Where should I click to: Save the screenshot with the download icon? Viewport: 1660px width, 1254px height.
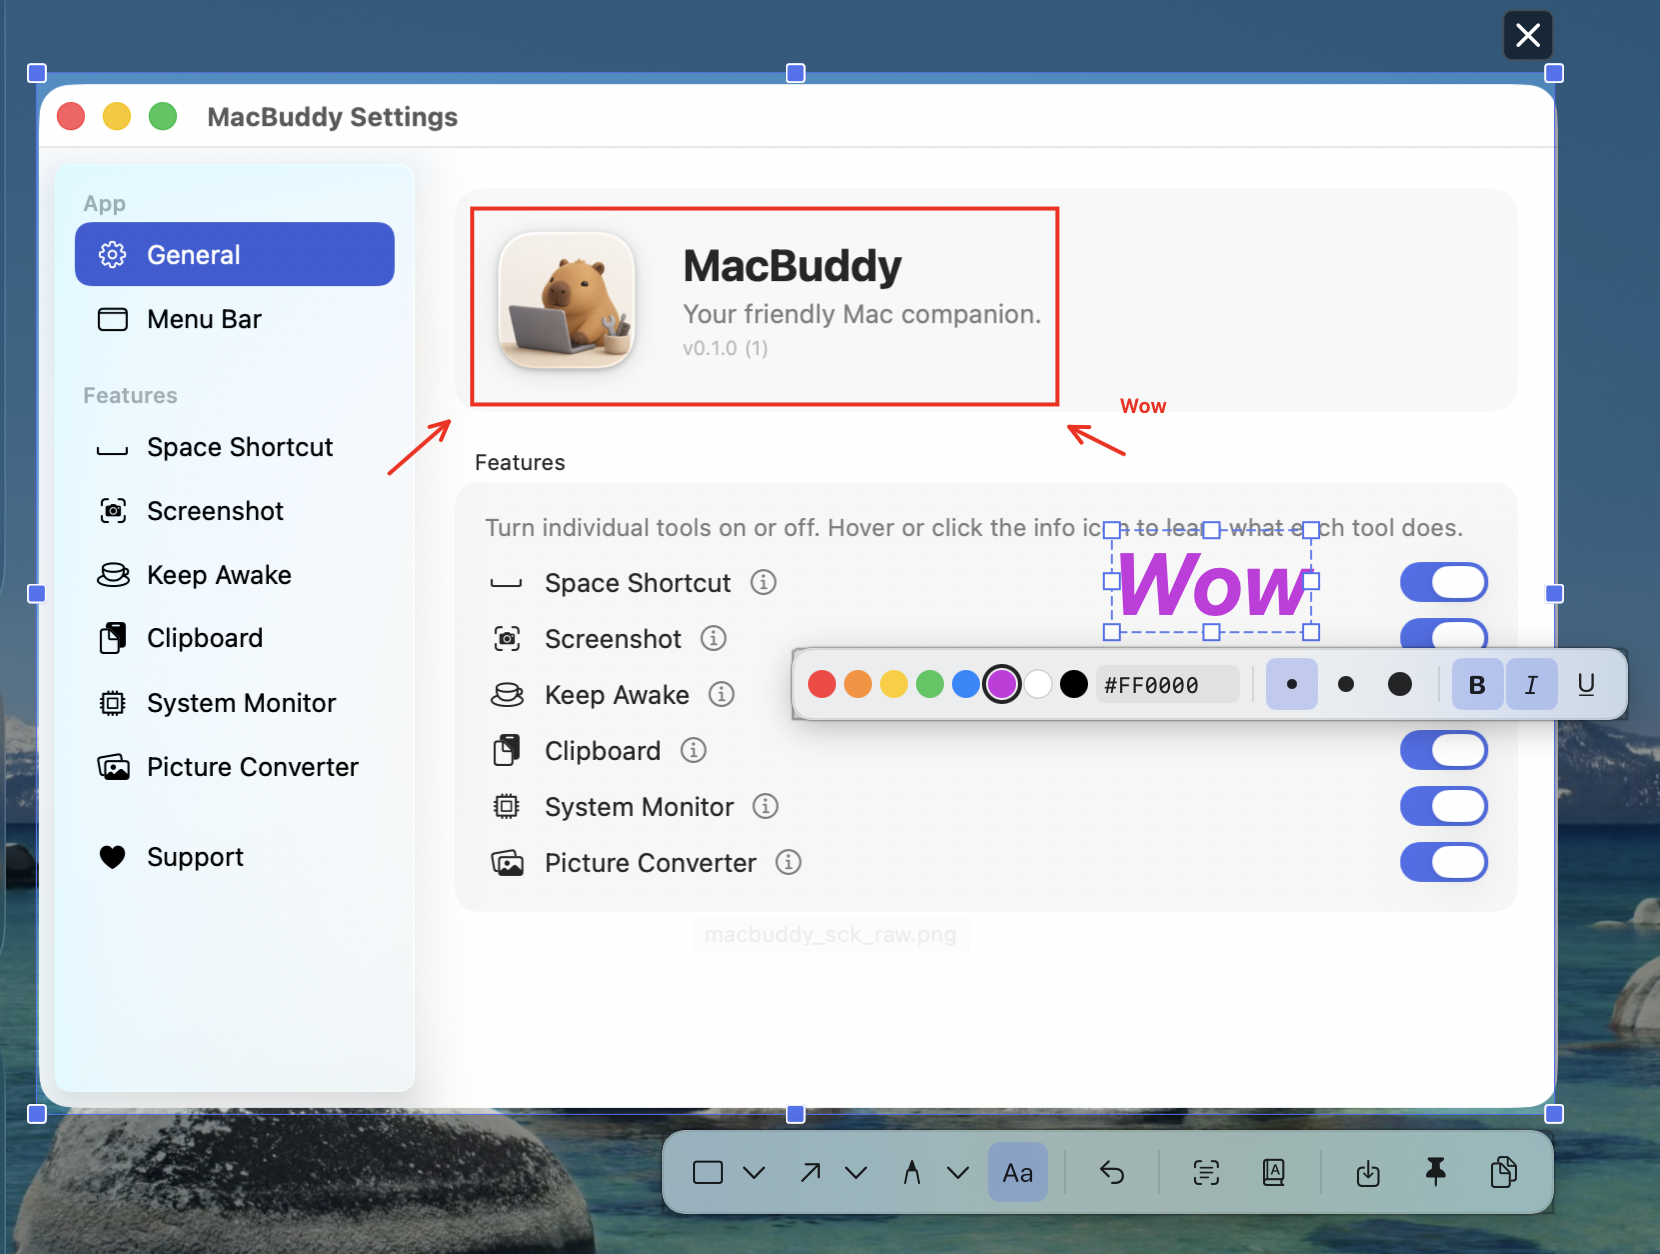pos(1368,1172)
